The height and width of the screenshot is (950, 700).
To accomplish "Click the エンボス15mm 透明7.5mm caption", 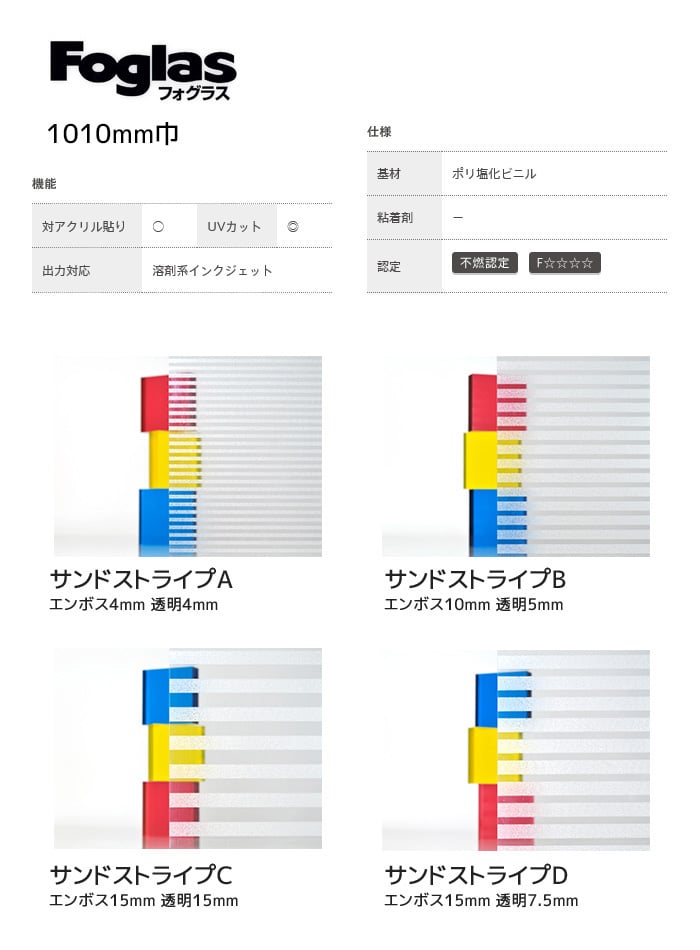I will point(481,900).
